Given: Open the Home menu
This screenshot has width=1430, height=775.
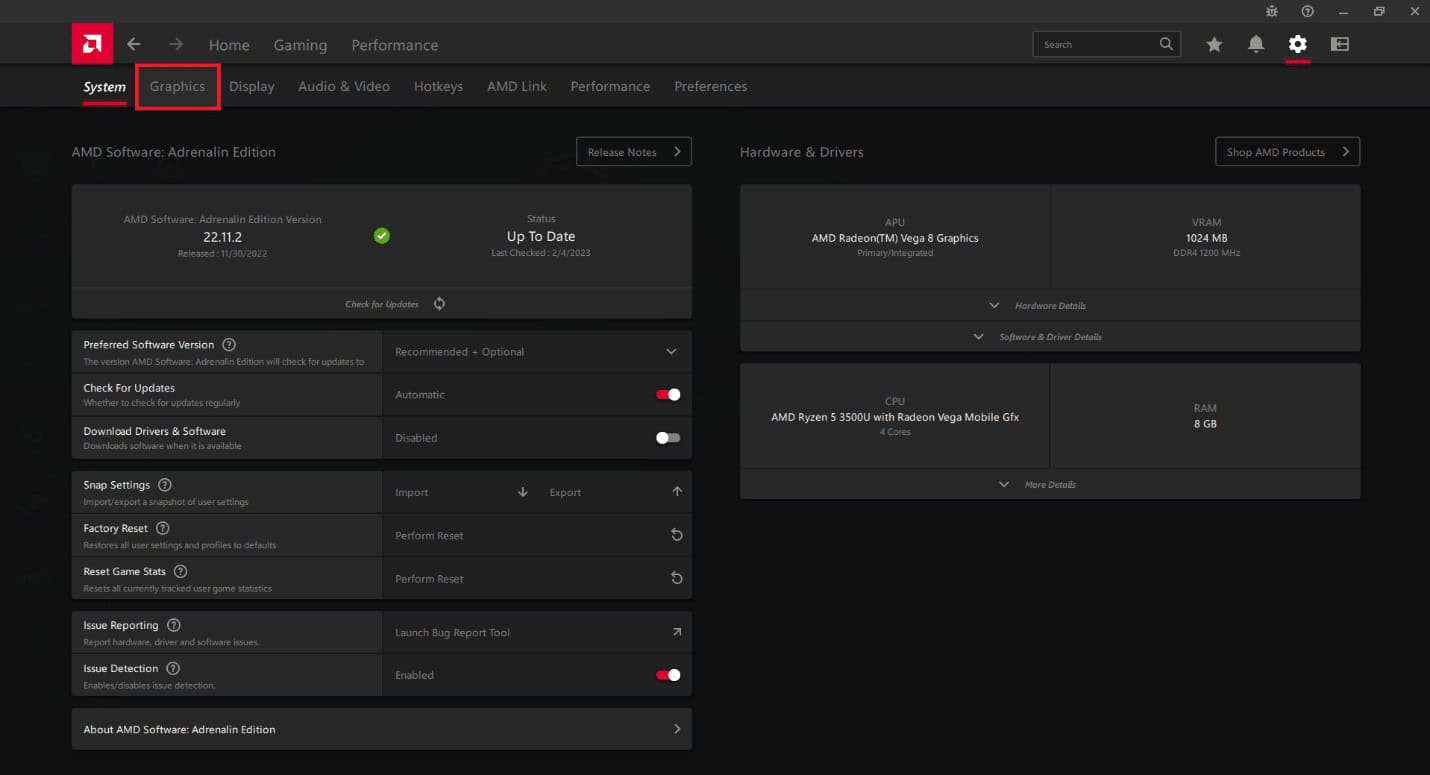Looking at the screenshot, I should coord(229,45).
